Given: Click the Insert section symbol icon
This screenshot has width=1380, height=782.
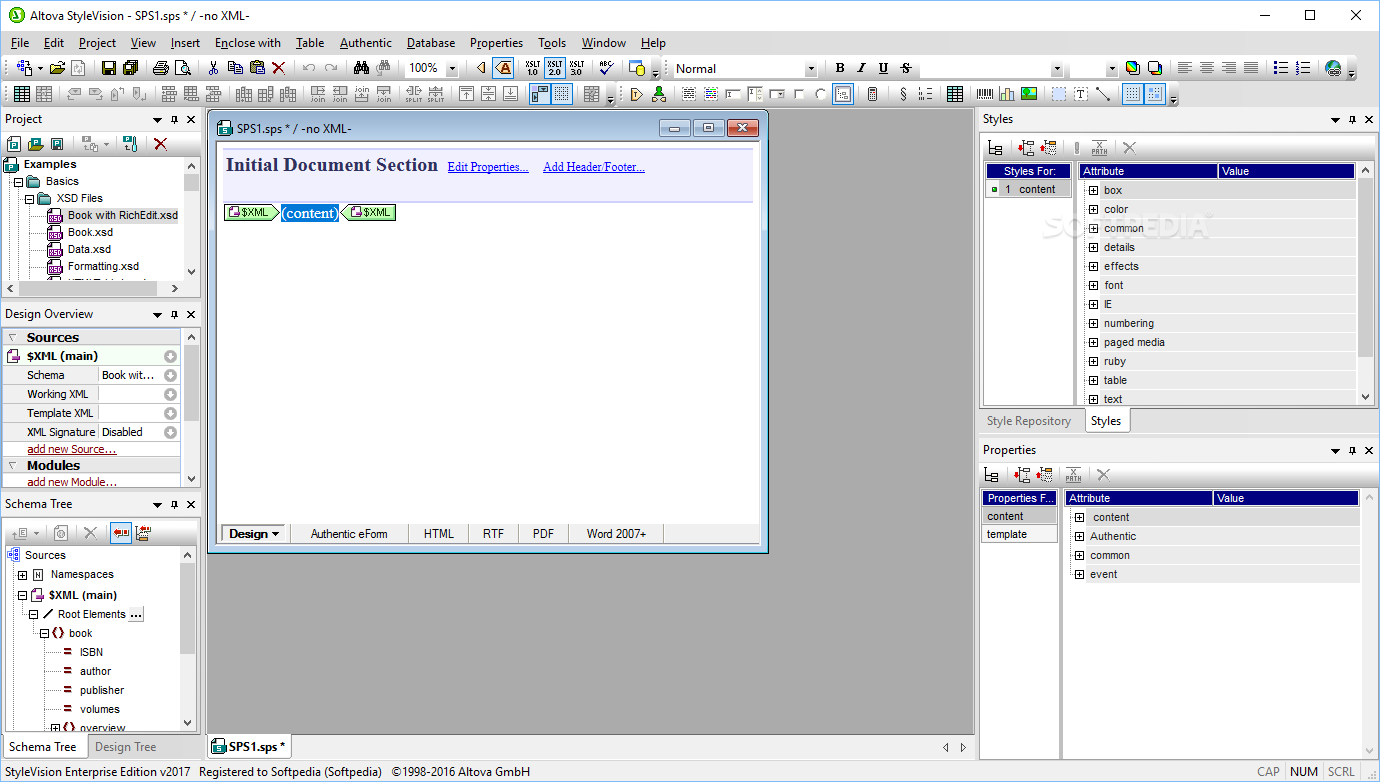Looking at the screenshot, I should click(x=903, y=94).
